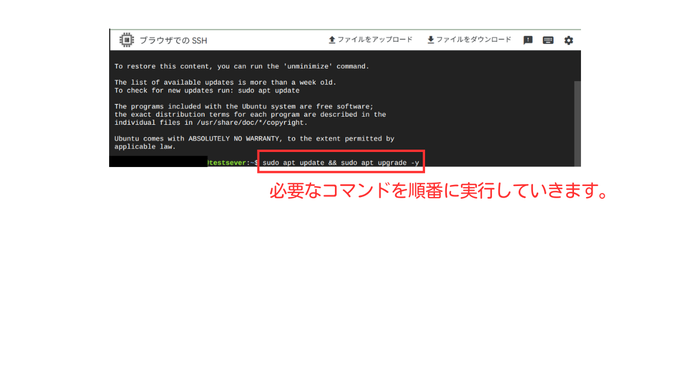
Task: Click the text 'individual files in /usr/share/doc/*/copyright.'
Action: pos(211,123)
